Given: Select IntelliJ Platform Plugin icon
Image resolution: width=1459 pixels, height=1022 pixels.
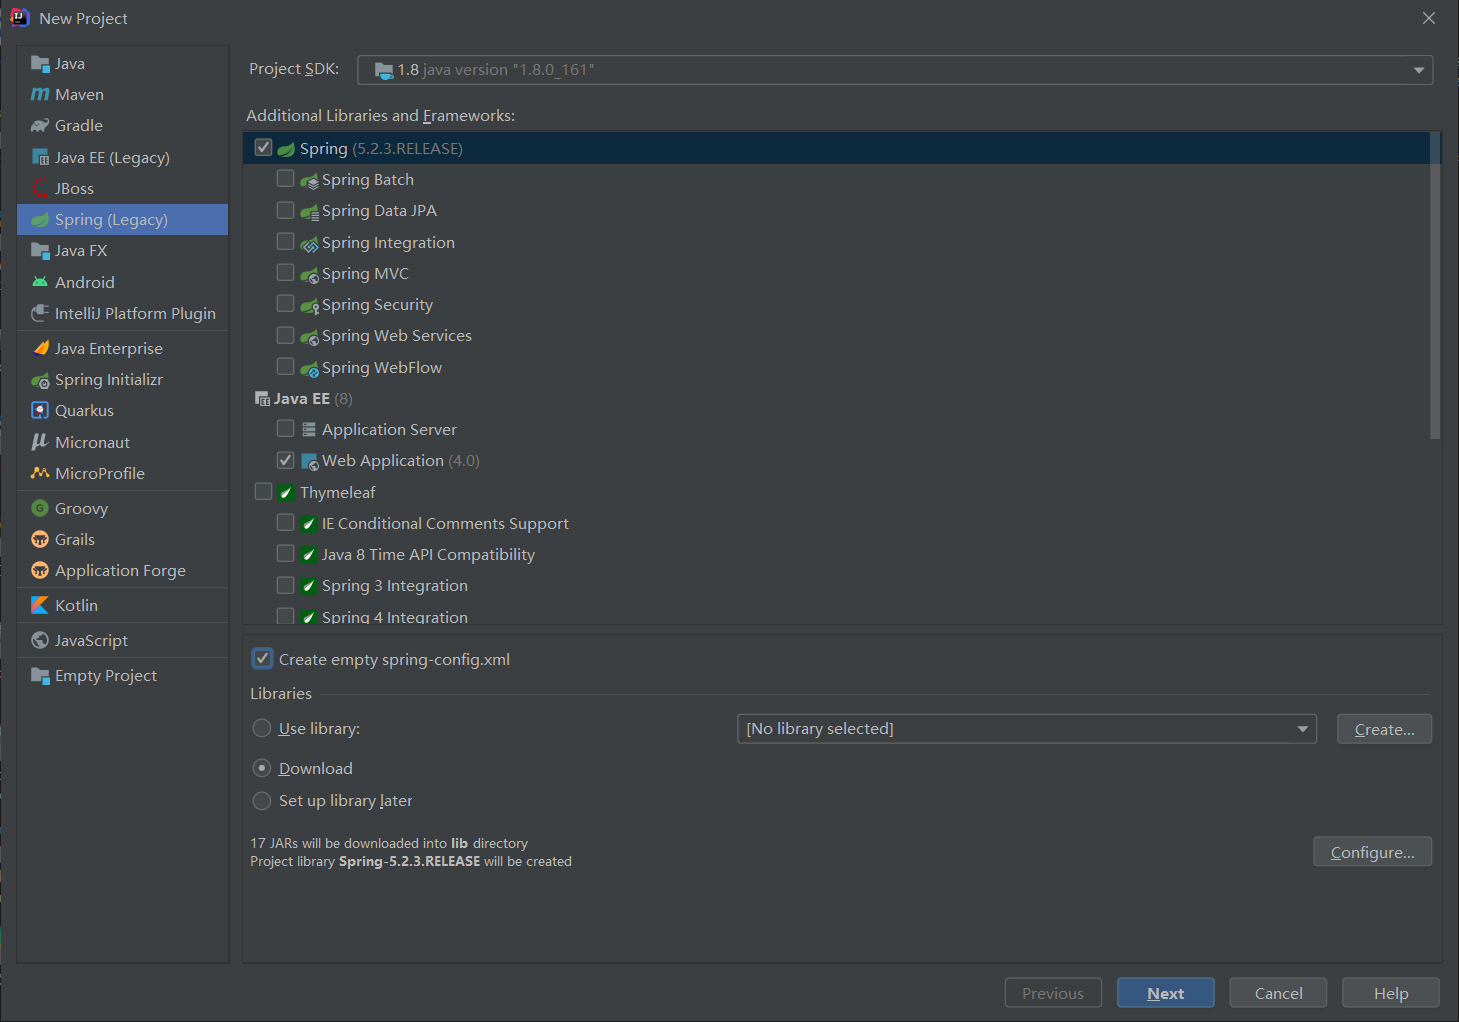Looking at the screenshot, I should (x=40, y=313).
